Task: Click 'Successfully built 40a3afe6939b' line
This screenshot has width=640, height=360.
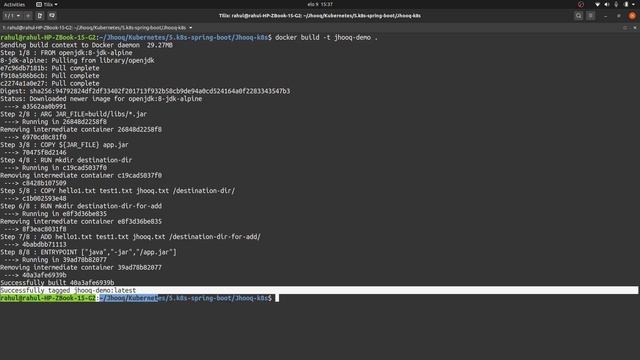Action: (57, 282)
